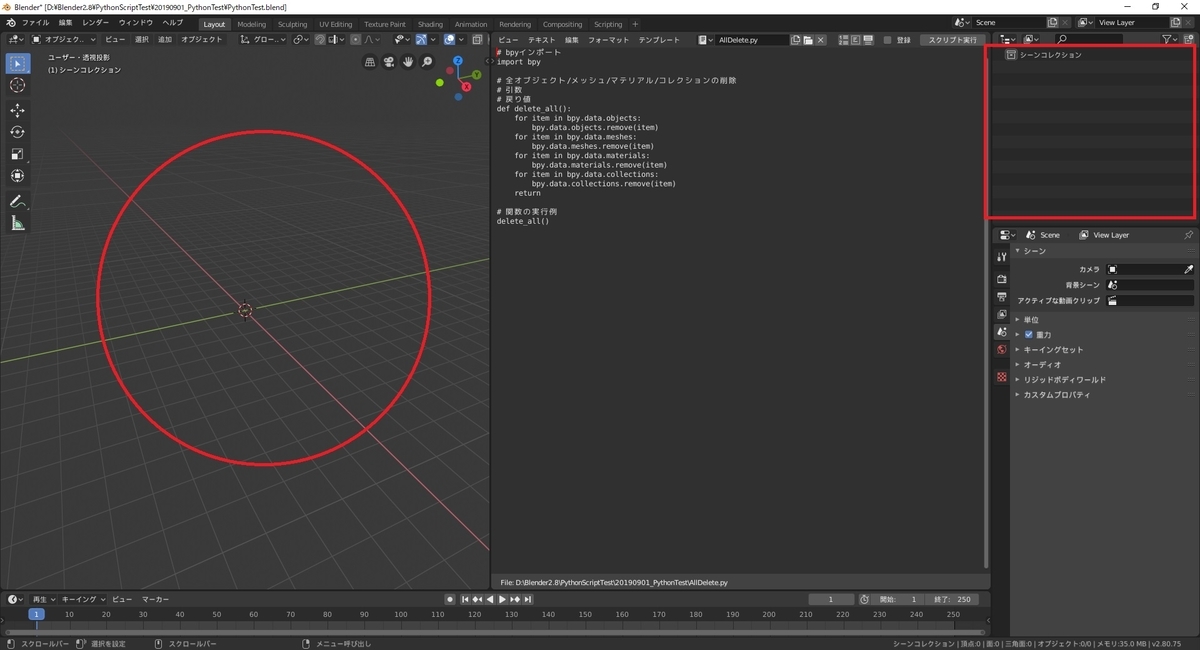Unlink AllDelete.py with the X button
Image resolution: width=1200 pixels, height=650 pixels.
(820, 39)
